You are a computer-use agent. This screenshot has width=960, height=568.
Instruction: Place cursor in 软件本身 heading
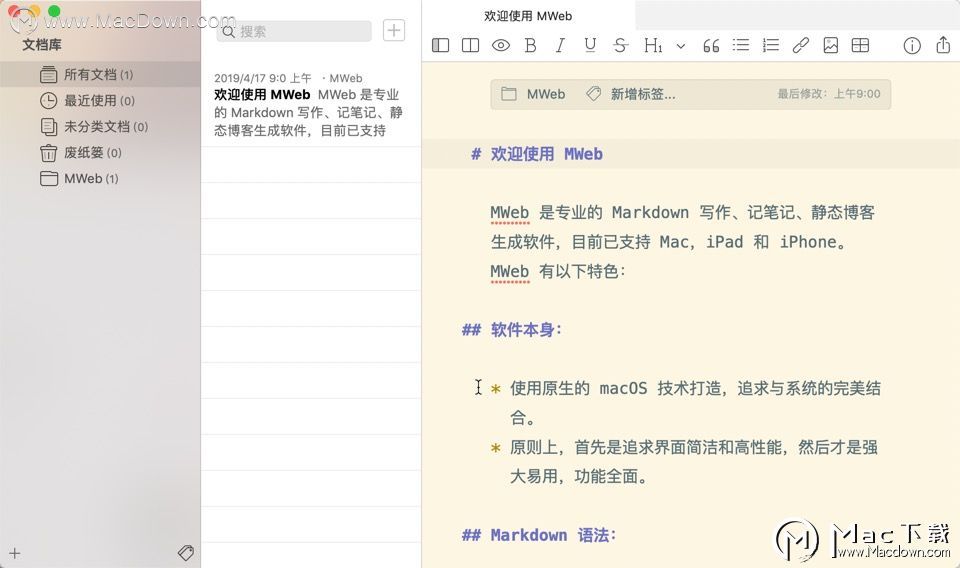527,329
